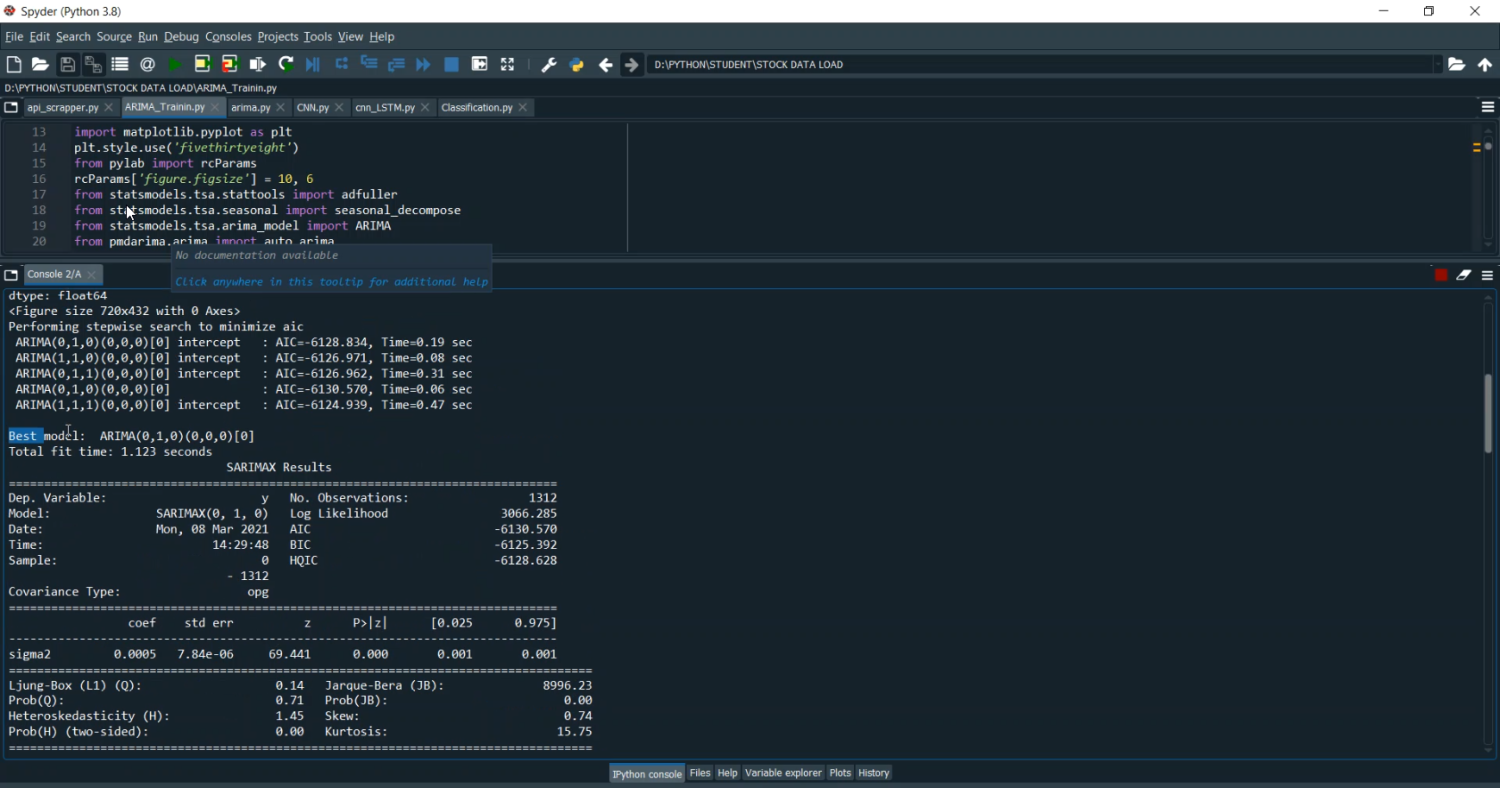Image resolution: width=1500 pixels, height=788 pixels.
Task: Click the tooltip link for additional help
Action: [x=331, y=282]
